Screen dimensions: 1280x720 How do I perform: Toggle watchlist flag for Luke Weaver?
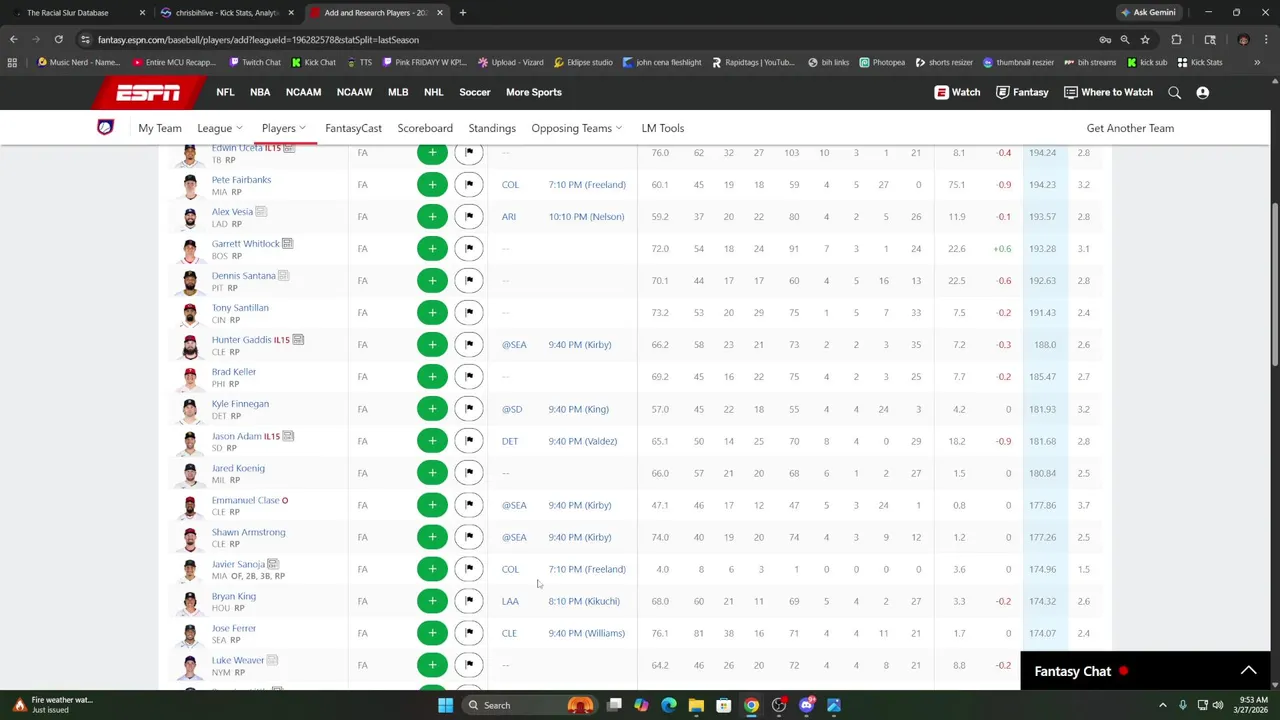(x=468, y=665)
